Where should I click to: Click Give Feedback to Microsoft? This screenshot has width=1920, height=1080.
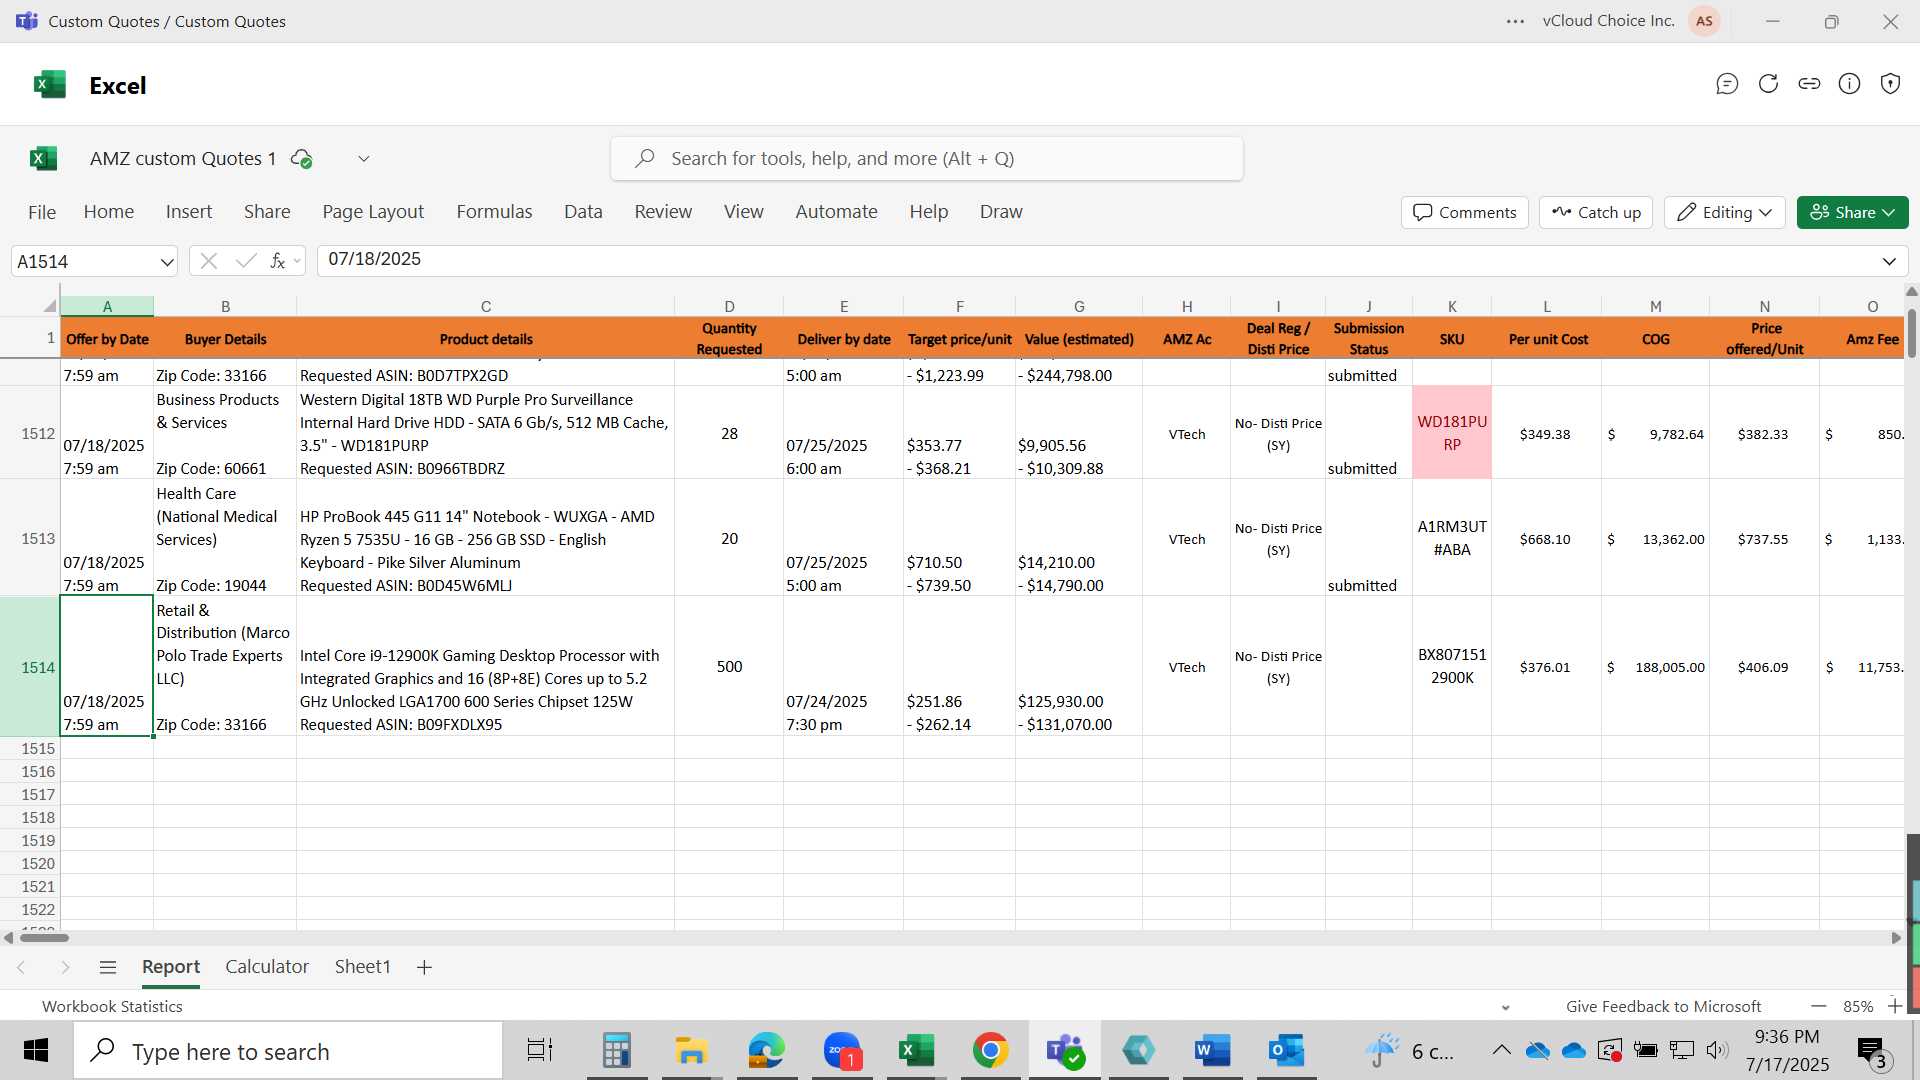[x=1663, y=1006]
